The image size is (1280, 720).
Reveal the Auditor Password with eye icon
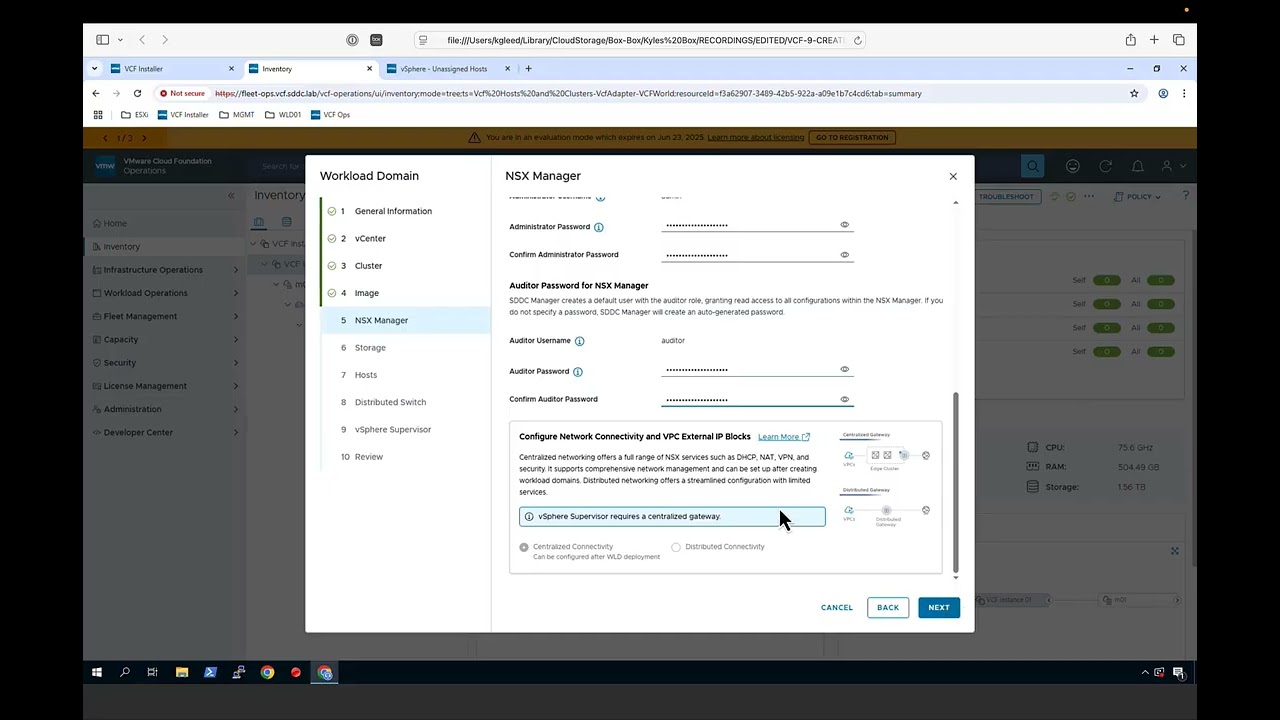pyautogui.click(x=844, y=370)
